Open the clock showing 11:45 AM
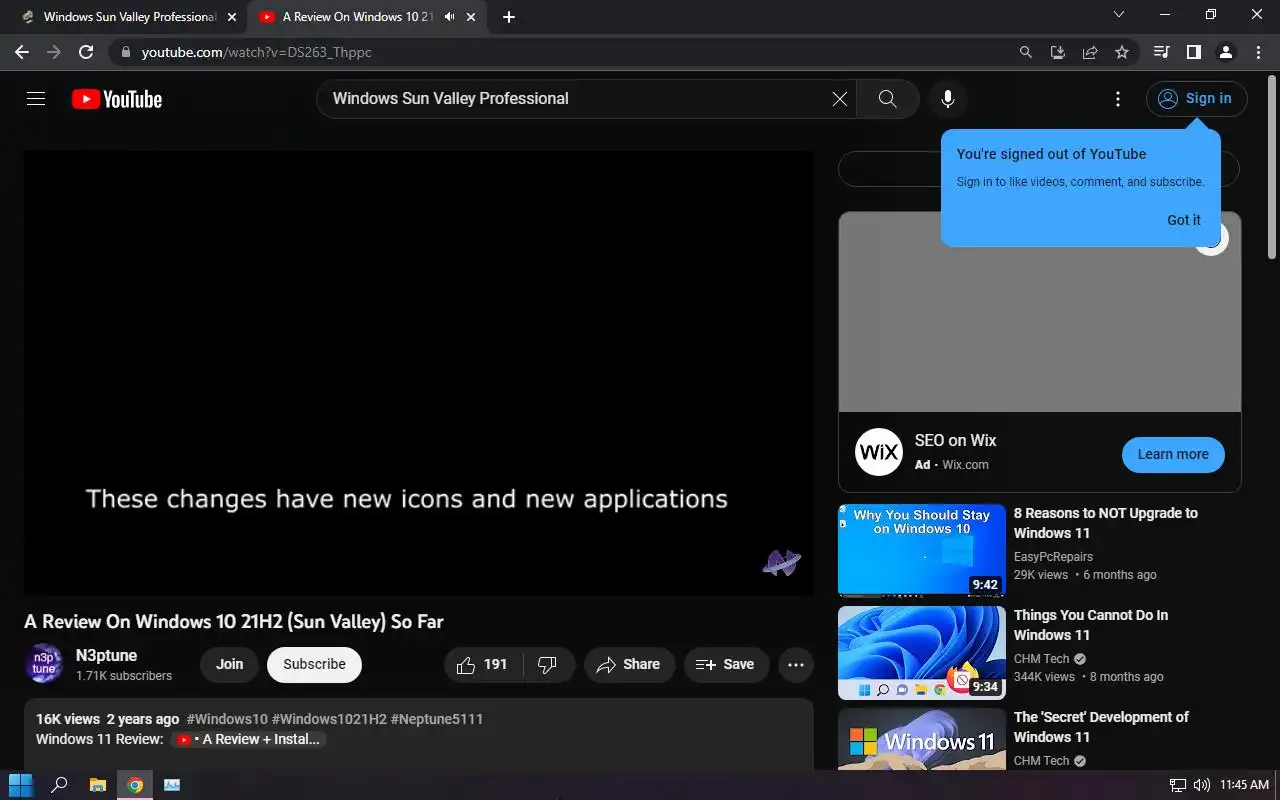The height and width of the screenshot is (800, 1280). [x=1244, y=785]
